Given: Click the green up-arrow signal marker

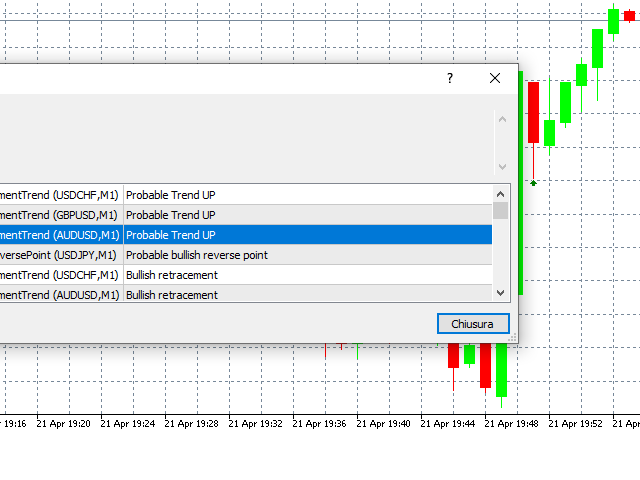Looking at the screenshot, I should [x=533, y=183].
